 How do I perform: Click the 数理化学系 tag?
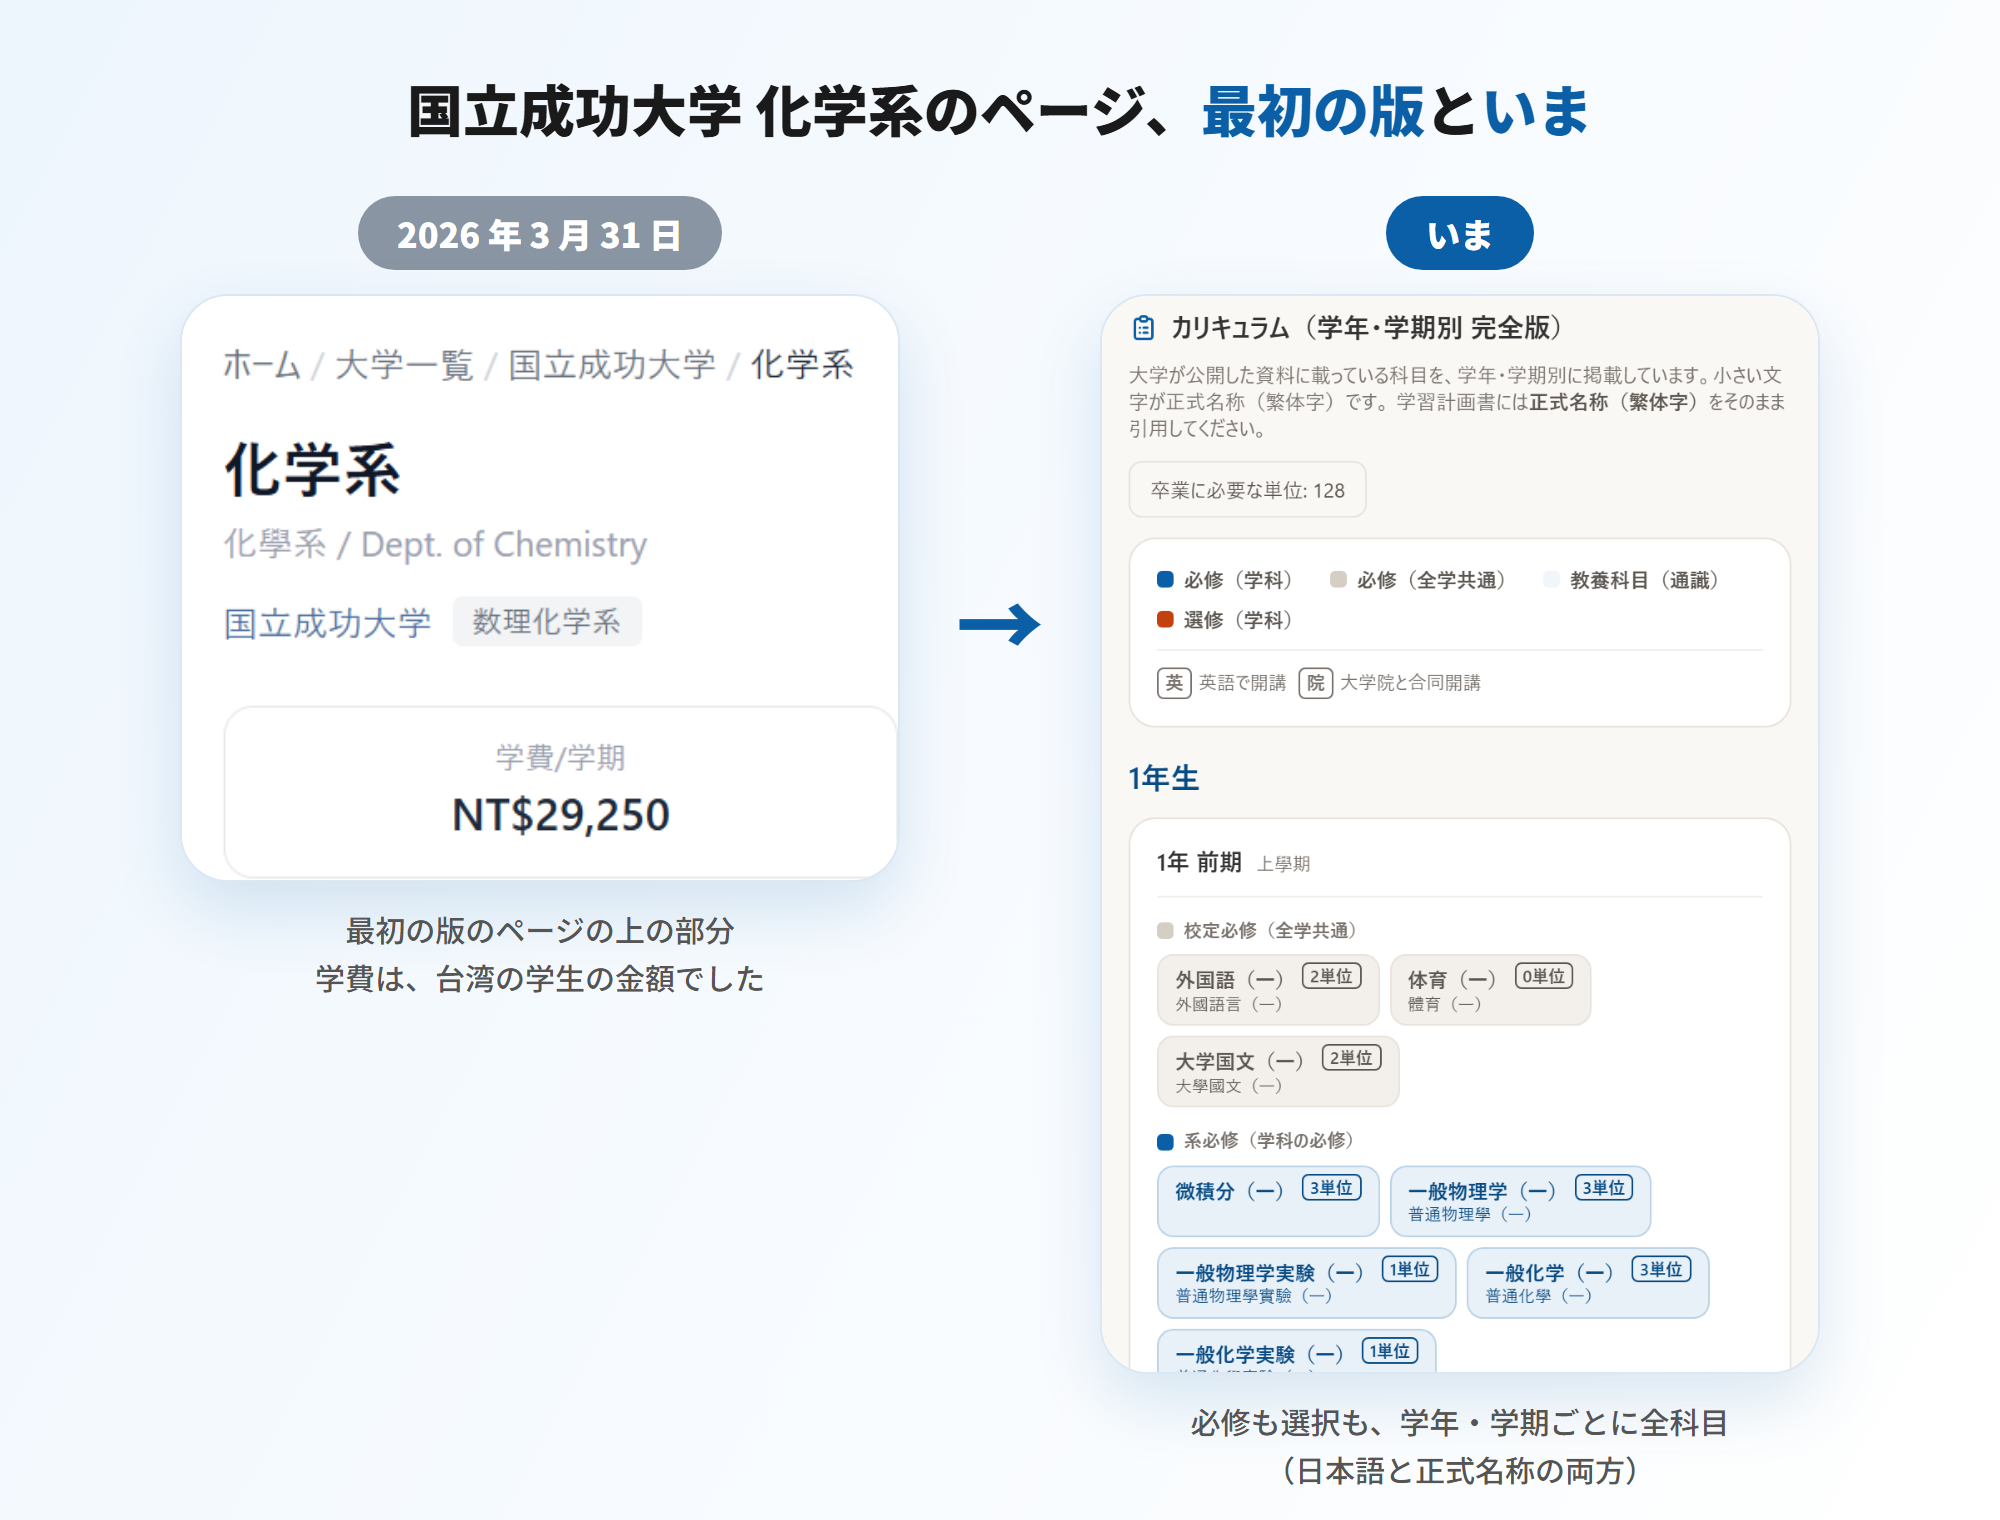coord(547,622)
